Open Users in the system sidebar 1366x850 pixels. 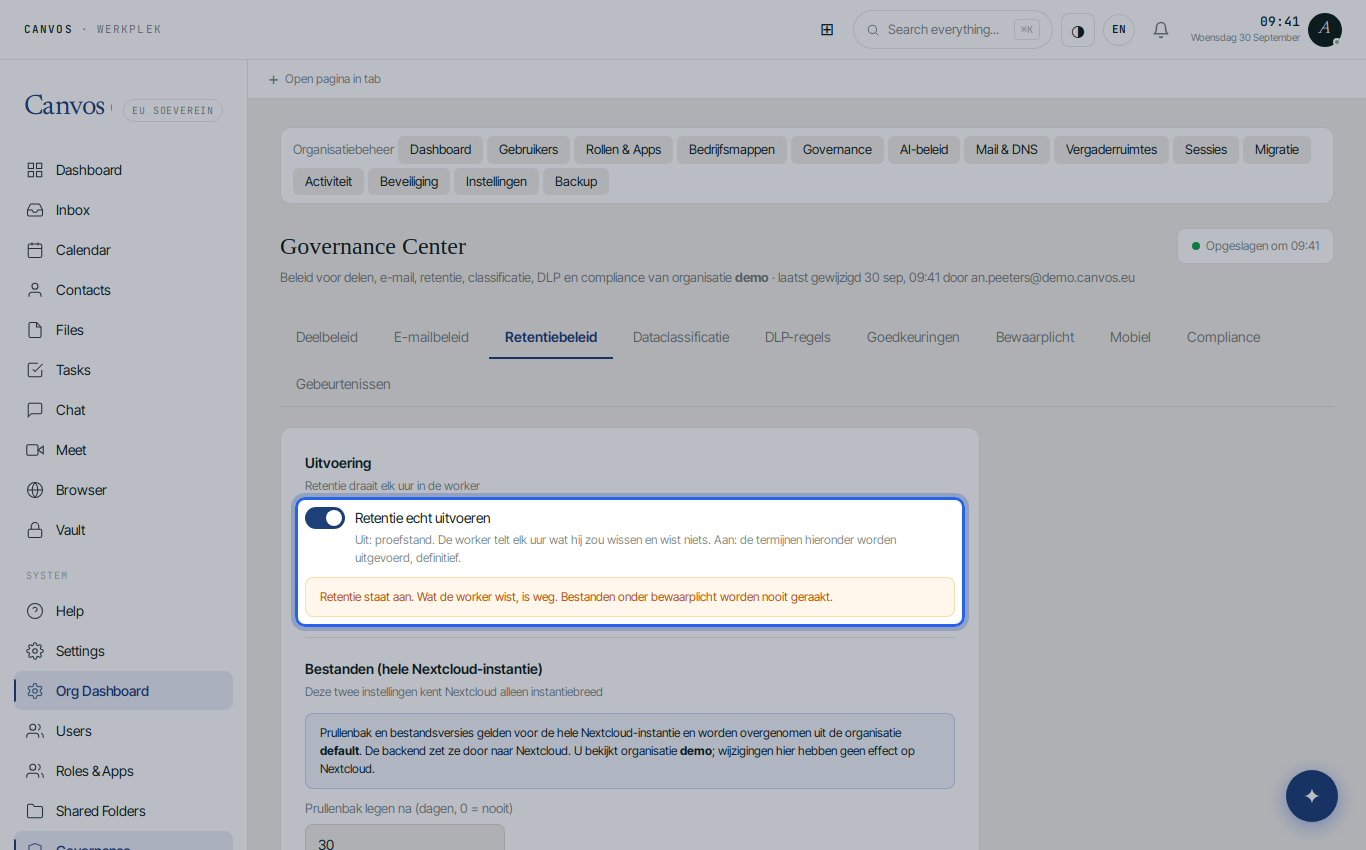124,731
